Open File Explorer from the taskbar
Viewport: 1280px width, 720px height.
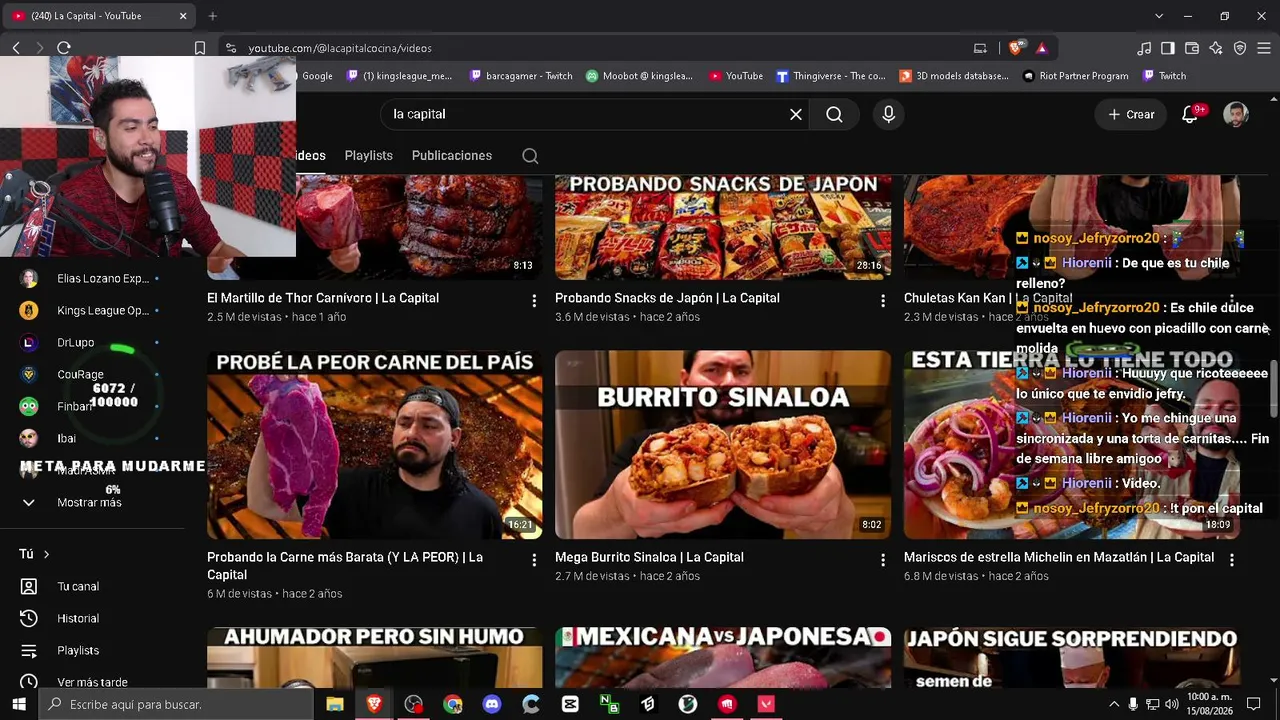[335, 704]
